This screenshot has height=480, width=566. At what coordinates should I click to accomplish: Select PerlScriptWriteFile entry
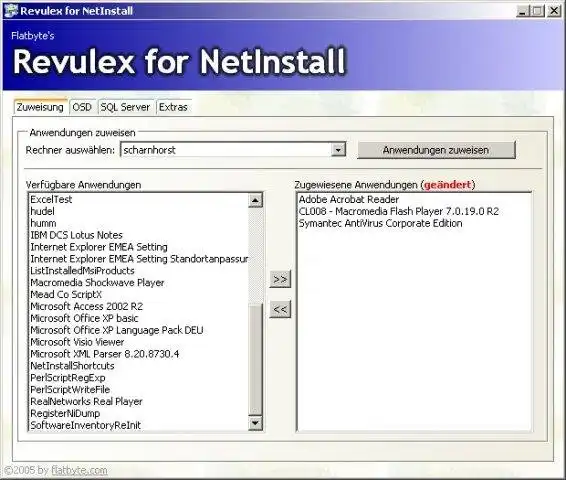point(138,389)
